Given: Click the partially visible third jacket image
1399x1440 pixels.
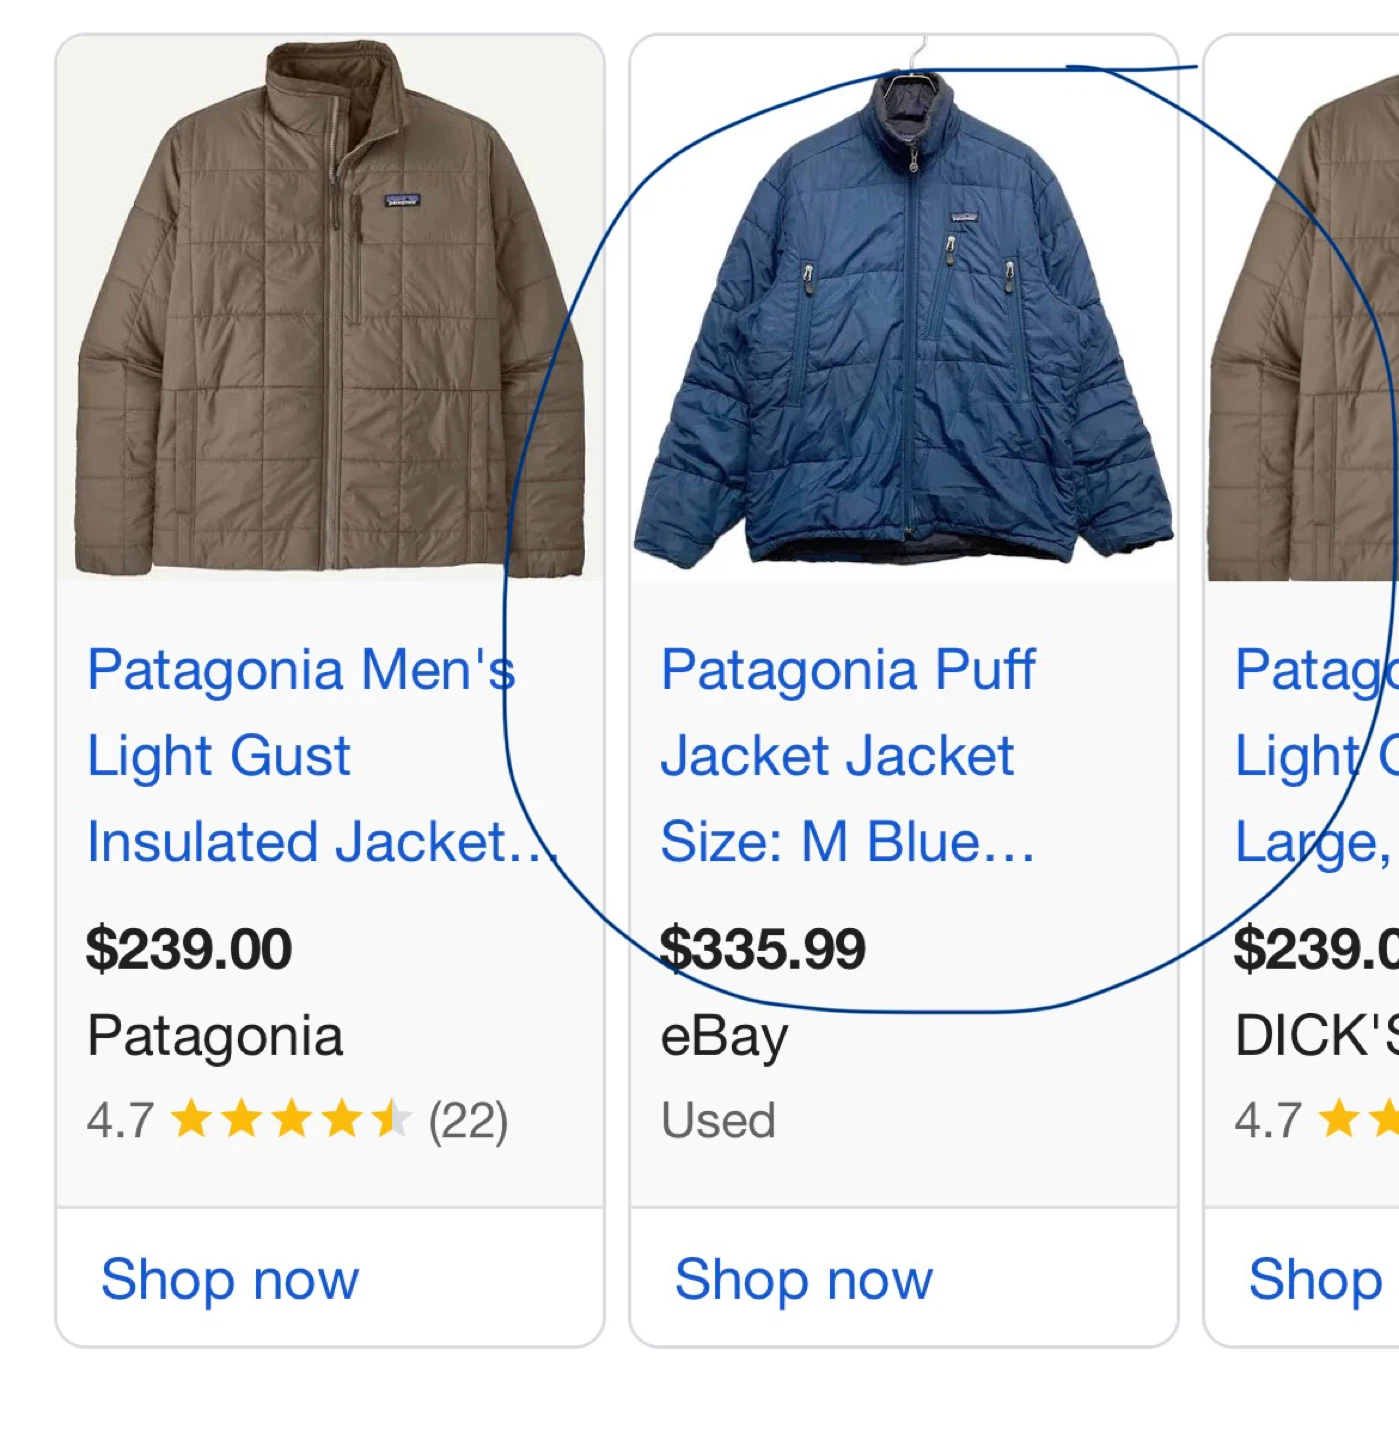Looking at the screenshot, I should coord(1304,330).
